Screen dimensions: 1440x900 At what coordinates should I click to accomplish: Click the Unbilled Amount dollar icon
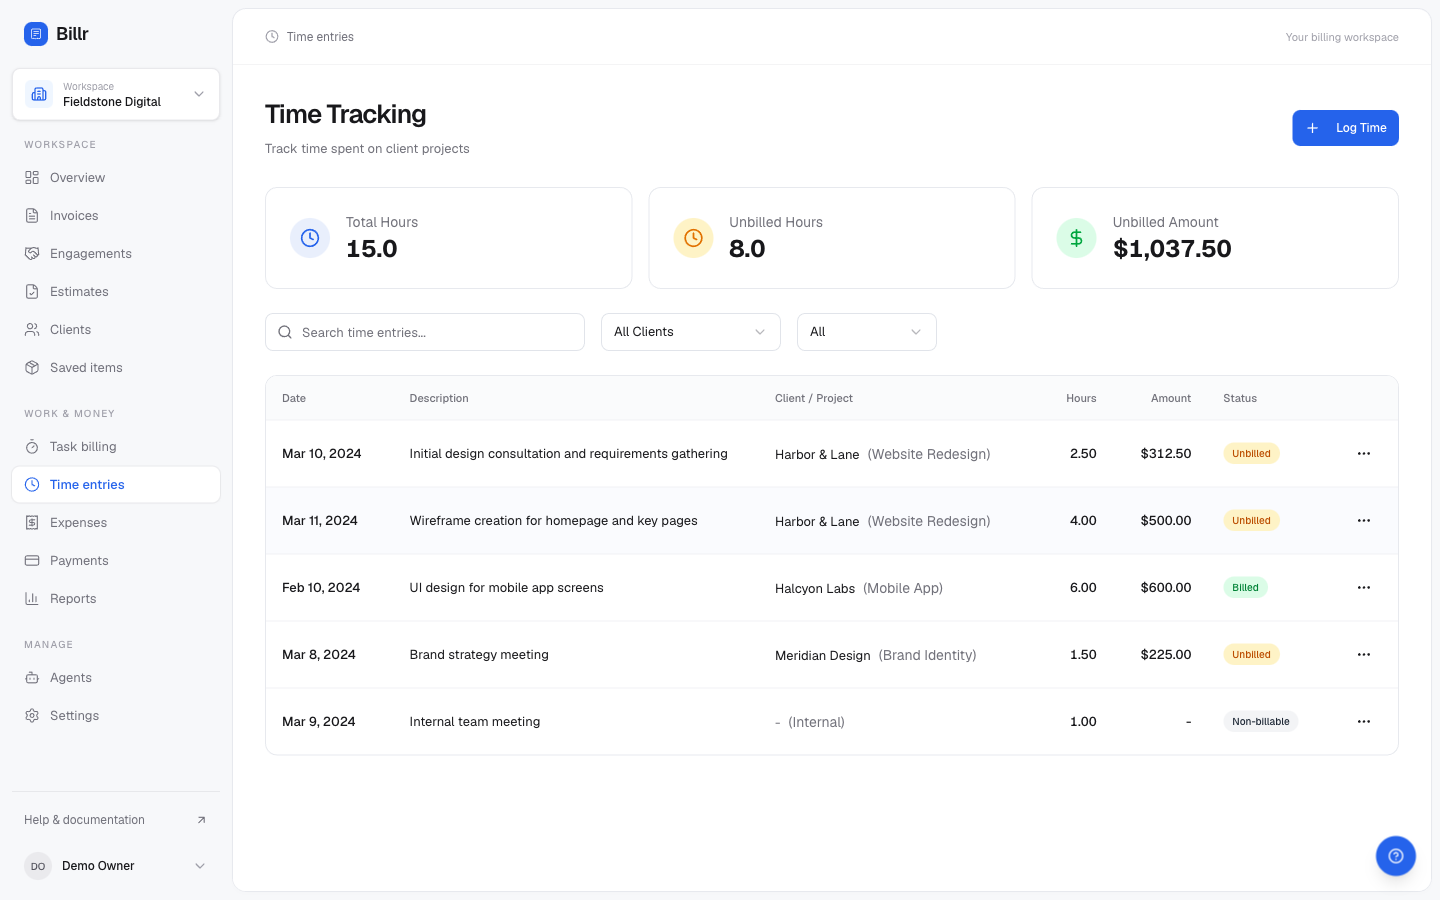click(1076, 238)
